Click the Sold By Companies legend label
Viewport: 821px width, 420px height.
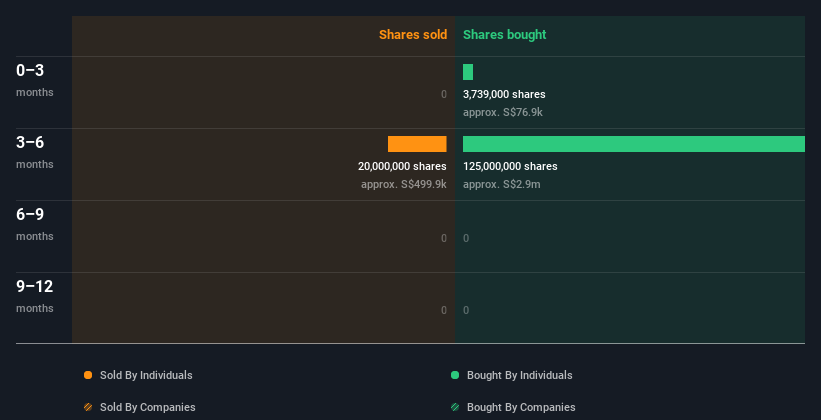148,407
